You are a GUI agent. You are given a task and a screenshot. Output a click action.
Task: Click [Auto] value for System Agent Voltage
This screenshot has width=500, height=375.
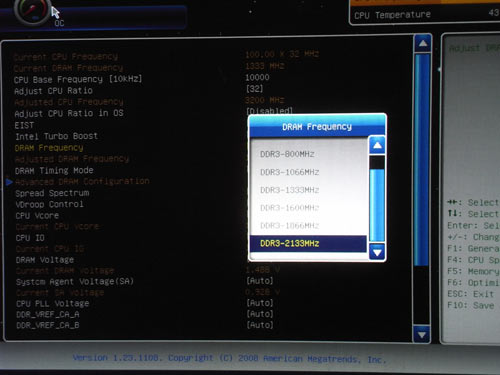[260, 281]
